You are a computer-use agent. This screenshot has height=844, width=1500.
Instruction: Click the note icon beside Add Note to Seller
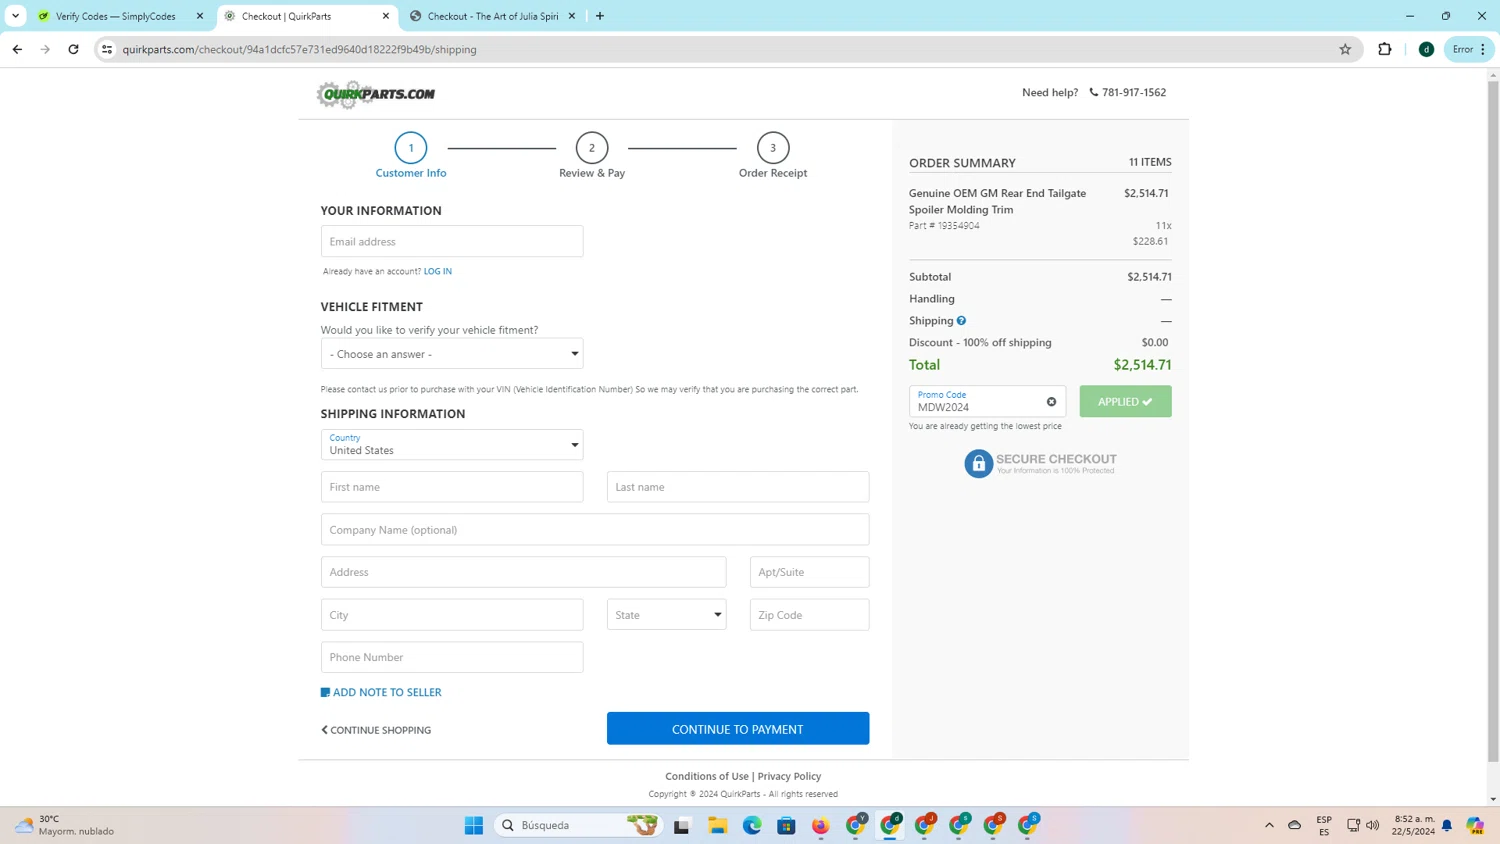[x=325, y=692]
